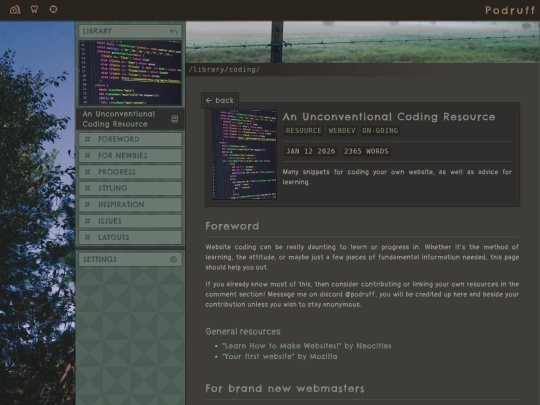Image resolution: width=540 pixels, height=405 pixels.
Task: Click the JAN 12 2026 date label
Action: 311,151
